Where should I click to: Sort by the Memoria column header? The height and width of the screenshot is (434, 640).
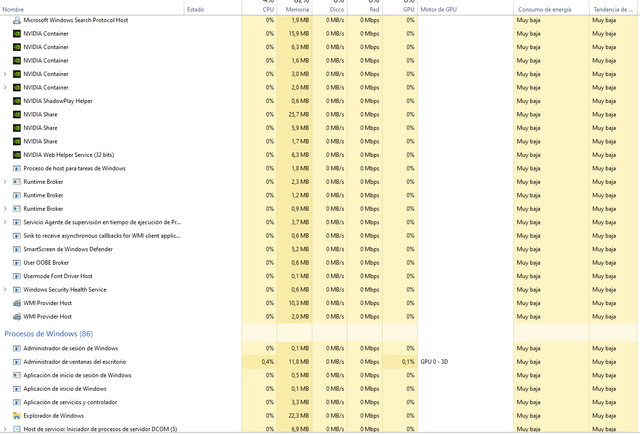pyautogui.click(x=297, y=9)
